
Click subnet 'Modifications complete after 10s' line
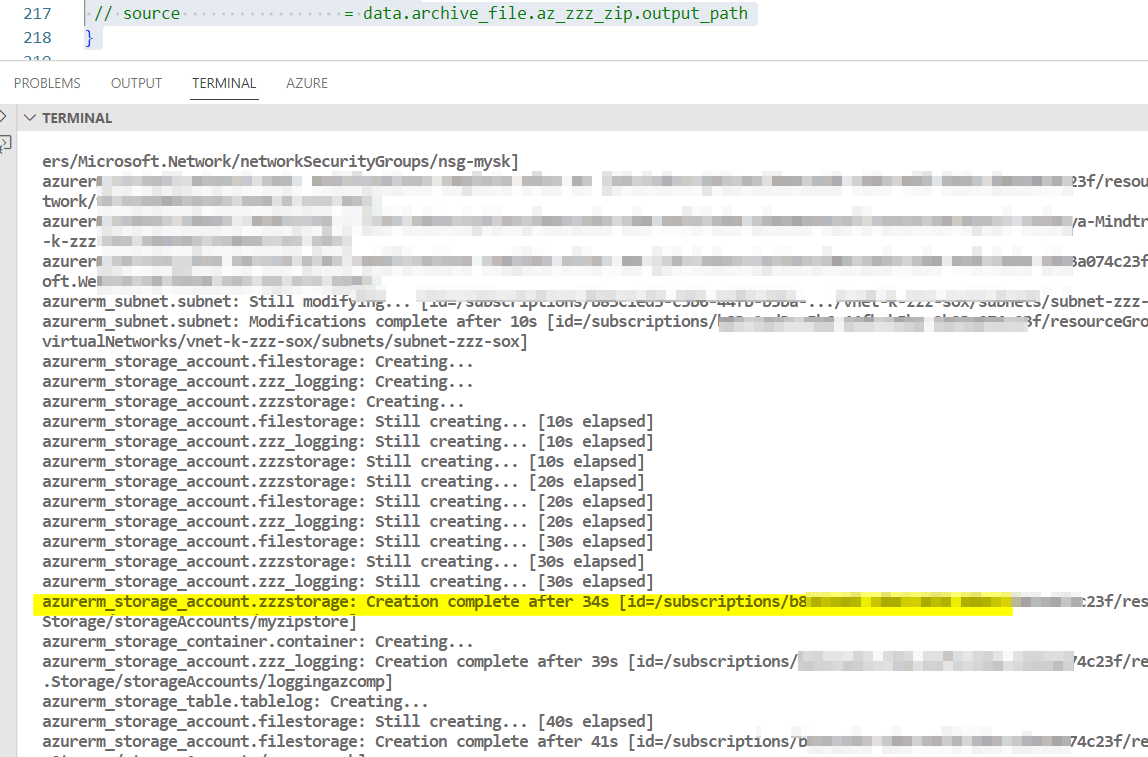(594, 321)
